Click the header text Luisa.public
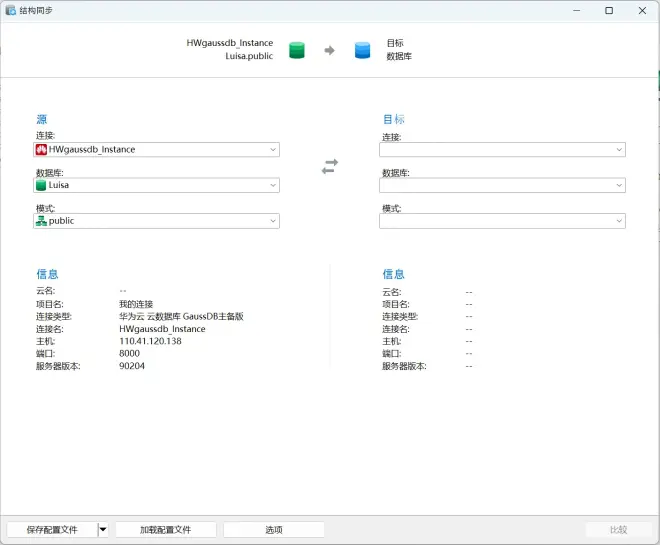This screenshot has width=660, height=545. click(249, 56)
